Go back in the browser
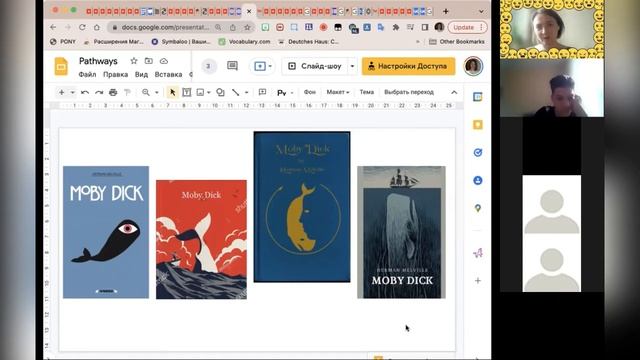 click(53, 27)
